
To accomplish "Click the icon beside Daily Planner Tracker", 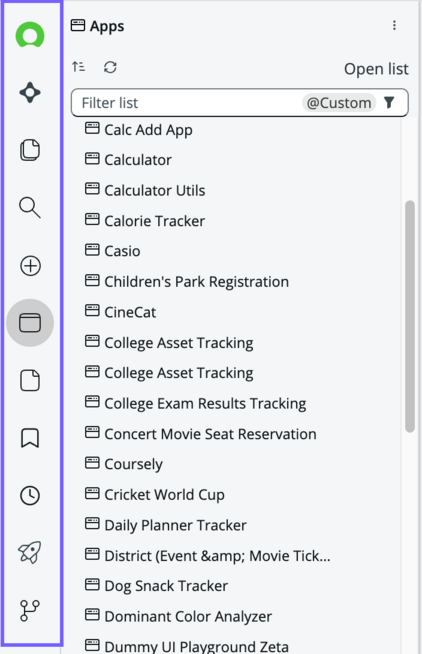I will [x=92, y=523].
